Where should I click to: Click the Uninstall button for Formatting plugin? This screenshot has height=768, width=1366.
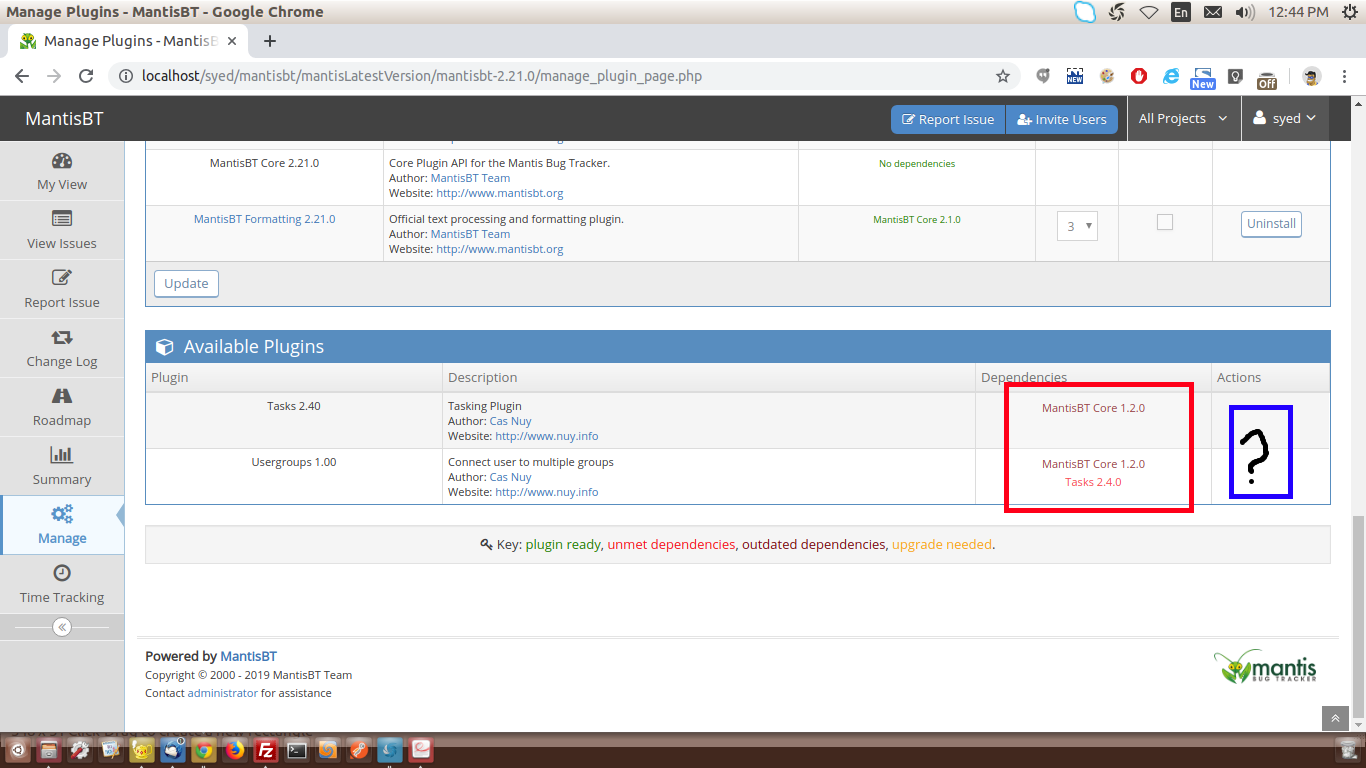point(1271,224)
